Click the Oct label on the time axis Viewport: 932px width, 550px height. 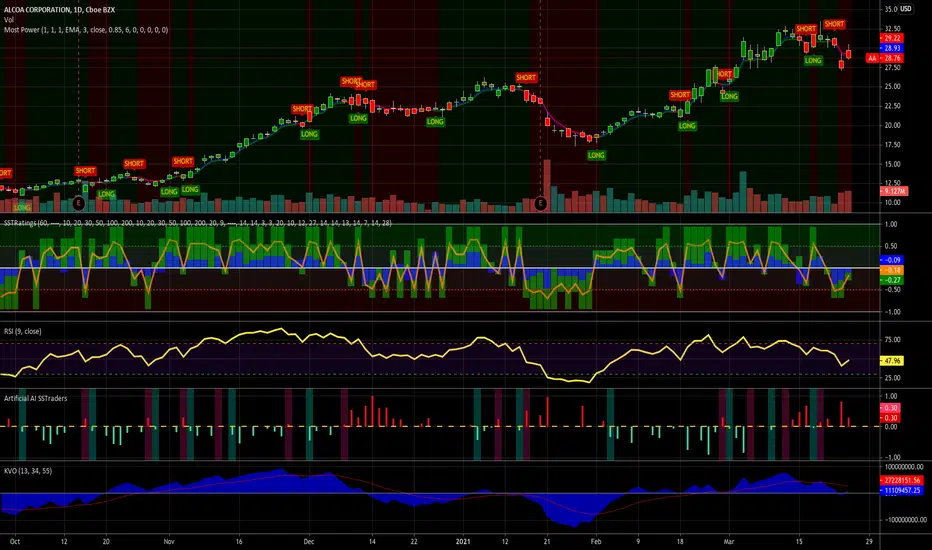[x=15, y=542]
